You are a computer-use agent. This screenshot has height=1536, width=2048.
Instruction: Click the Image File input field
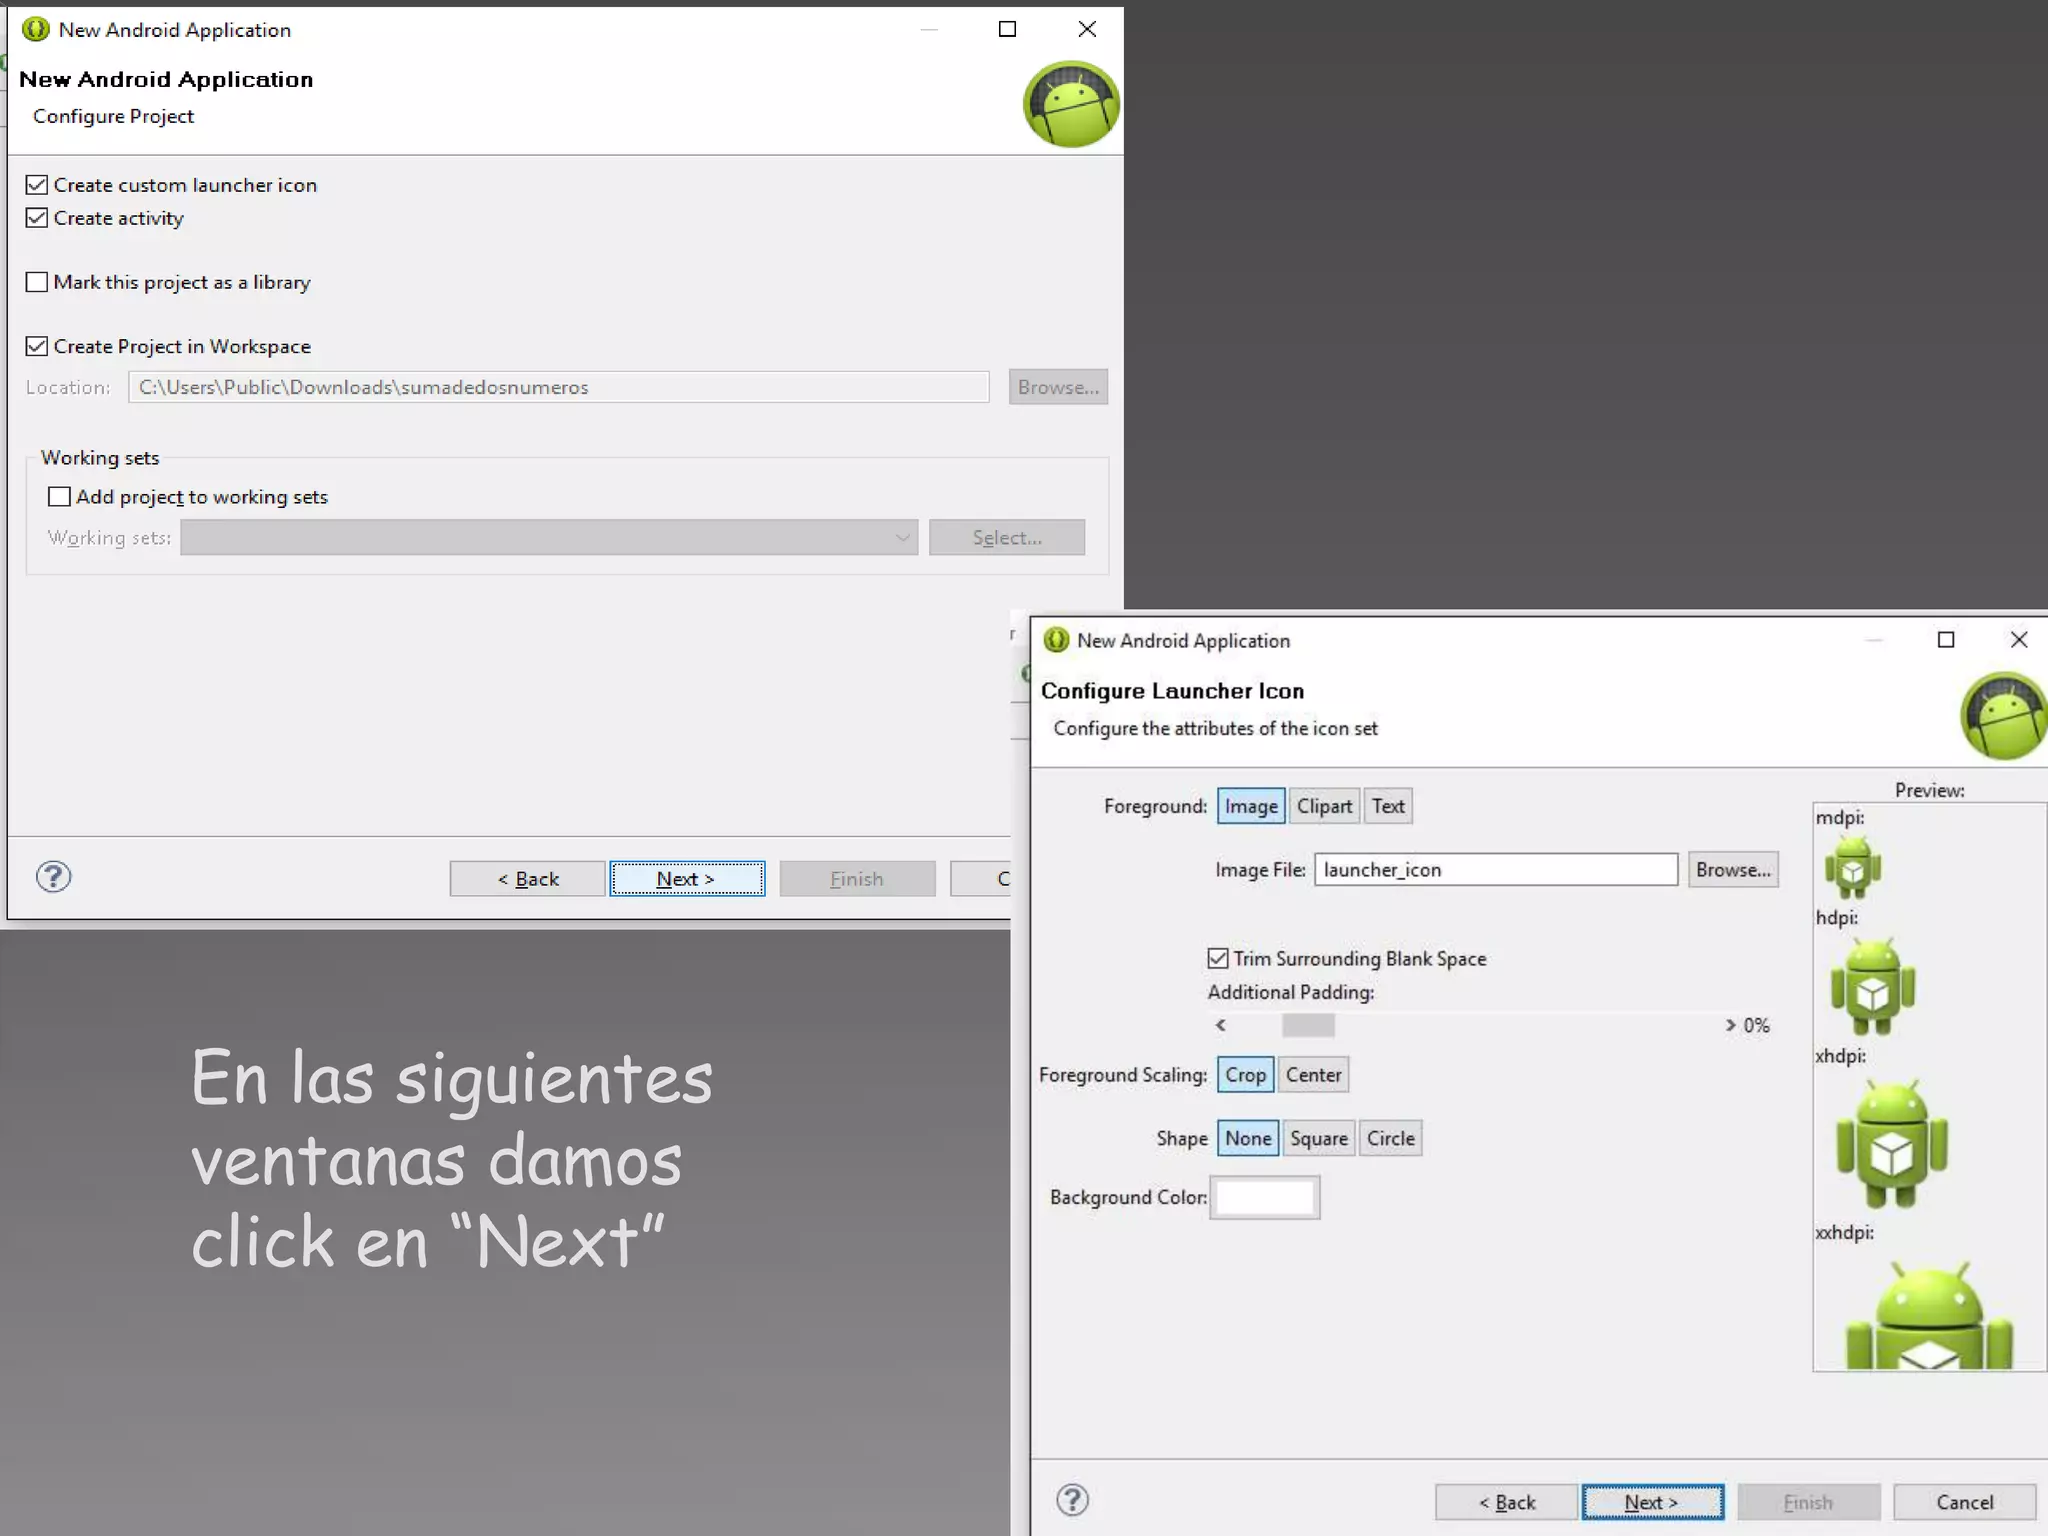tap(1496, 870)
